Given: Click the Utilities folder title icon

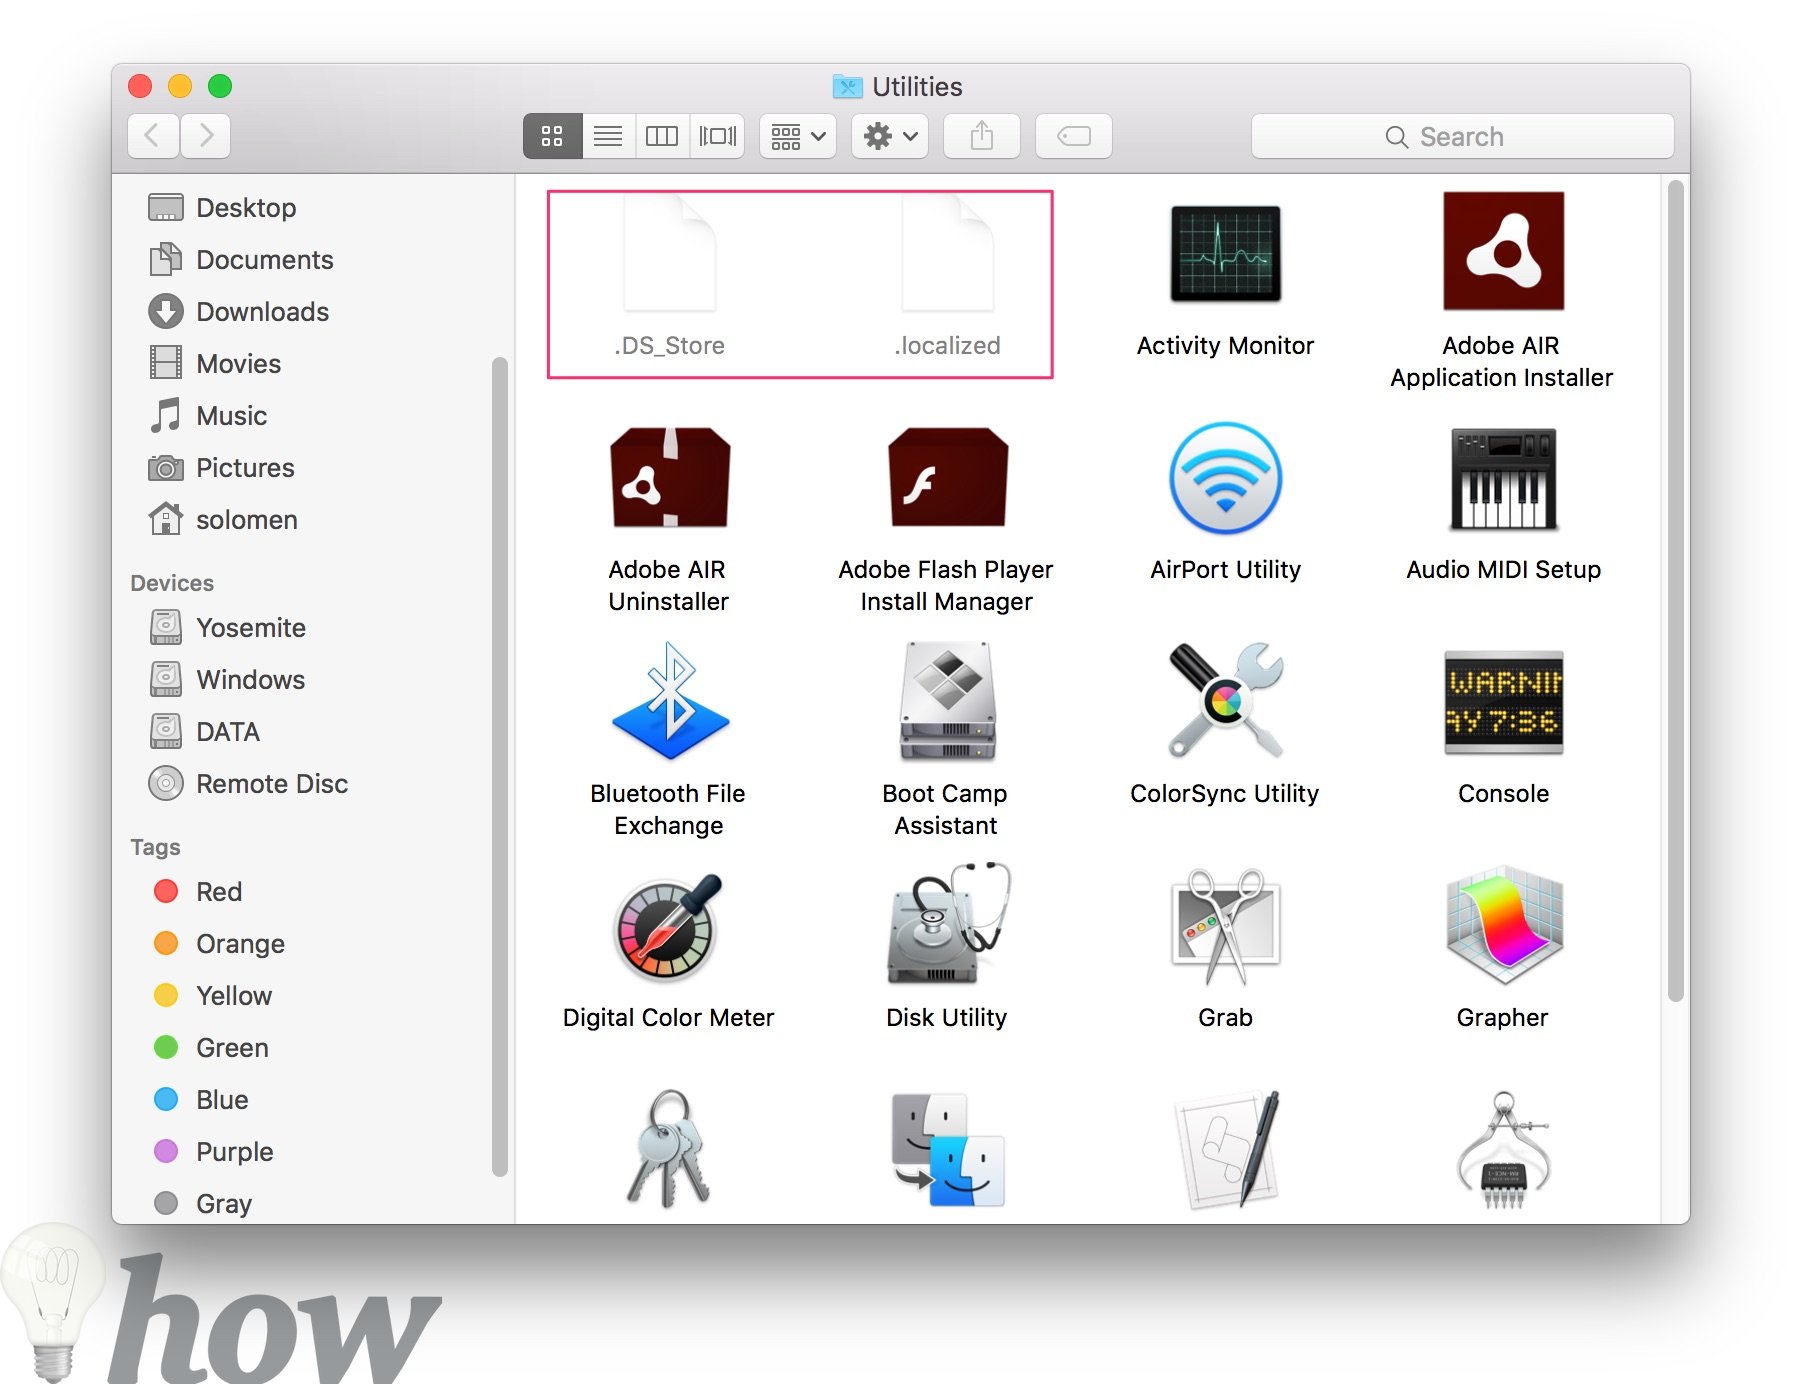Looking at the screenshot, I should tap(847, 87).
